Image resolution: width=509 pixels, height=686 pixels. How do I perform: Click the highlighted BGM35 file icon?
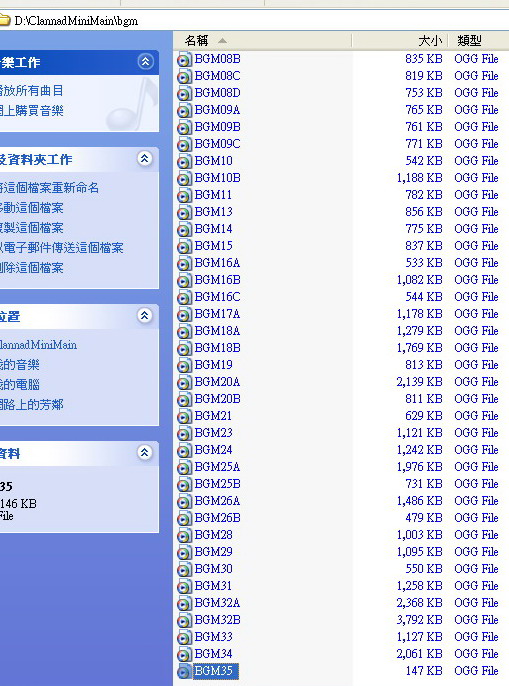point(184,671)
